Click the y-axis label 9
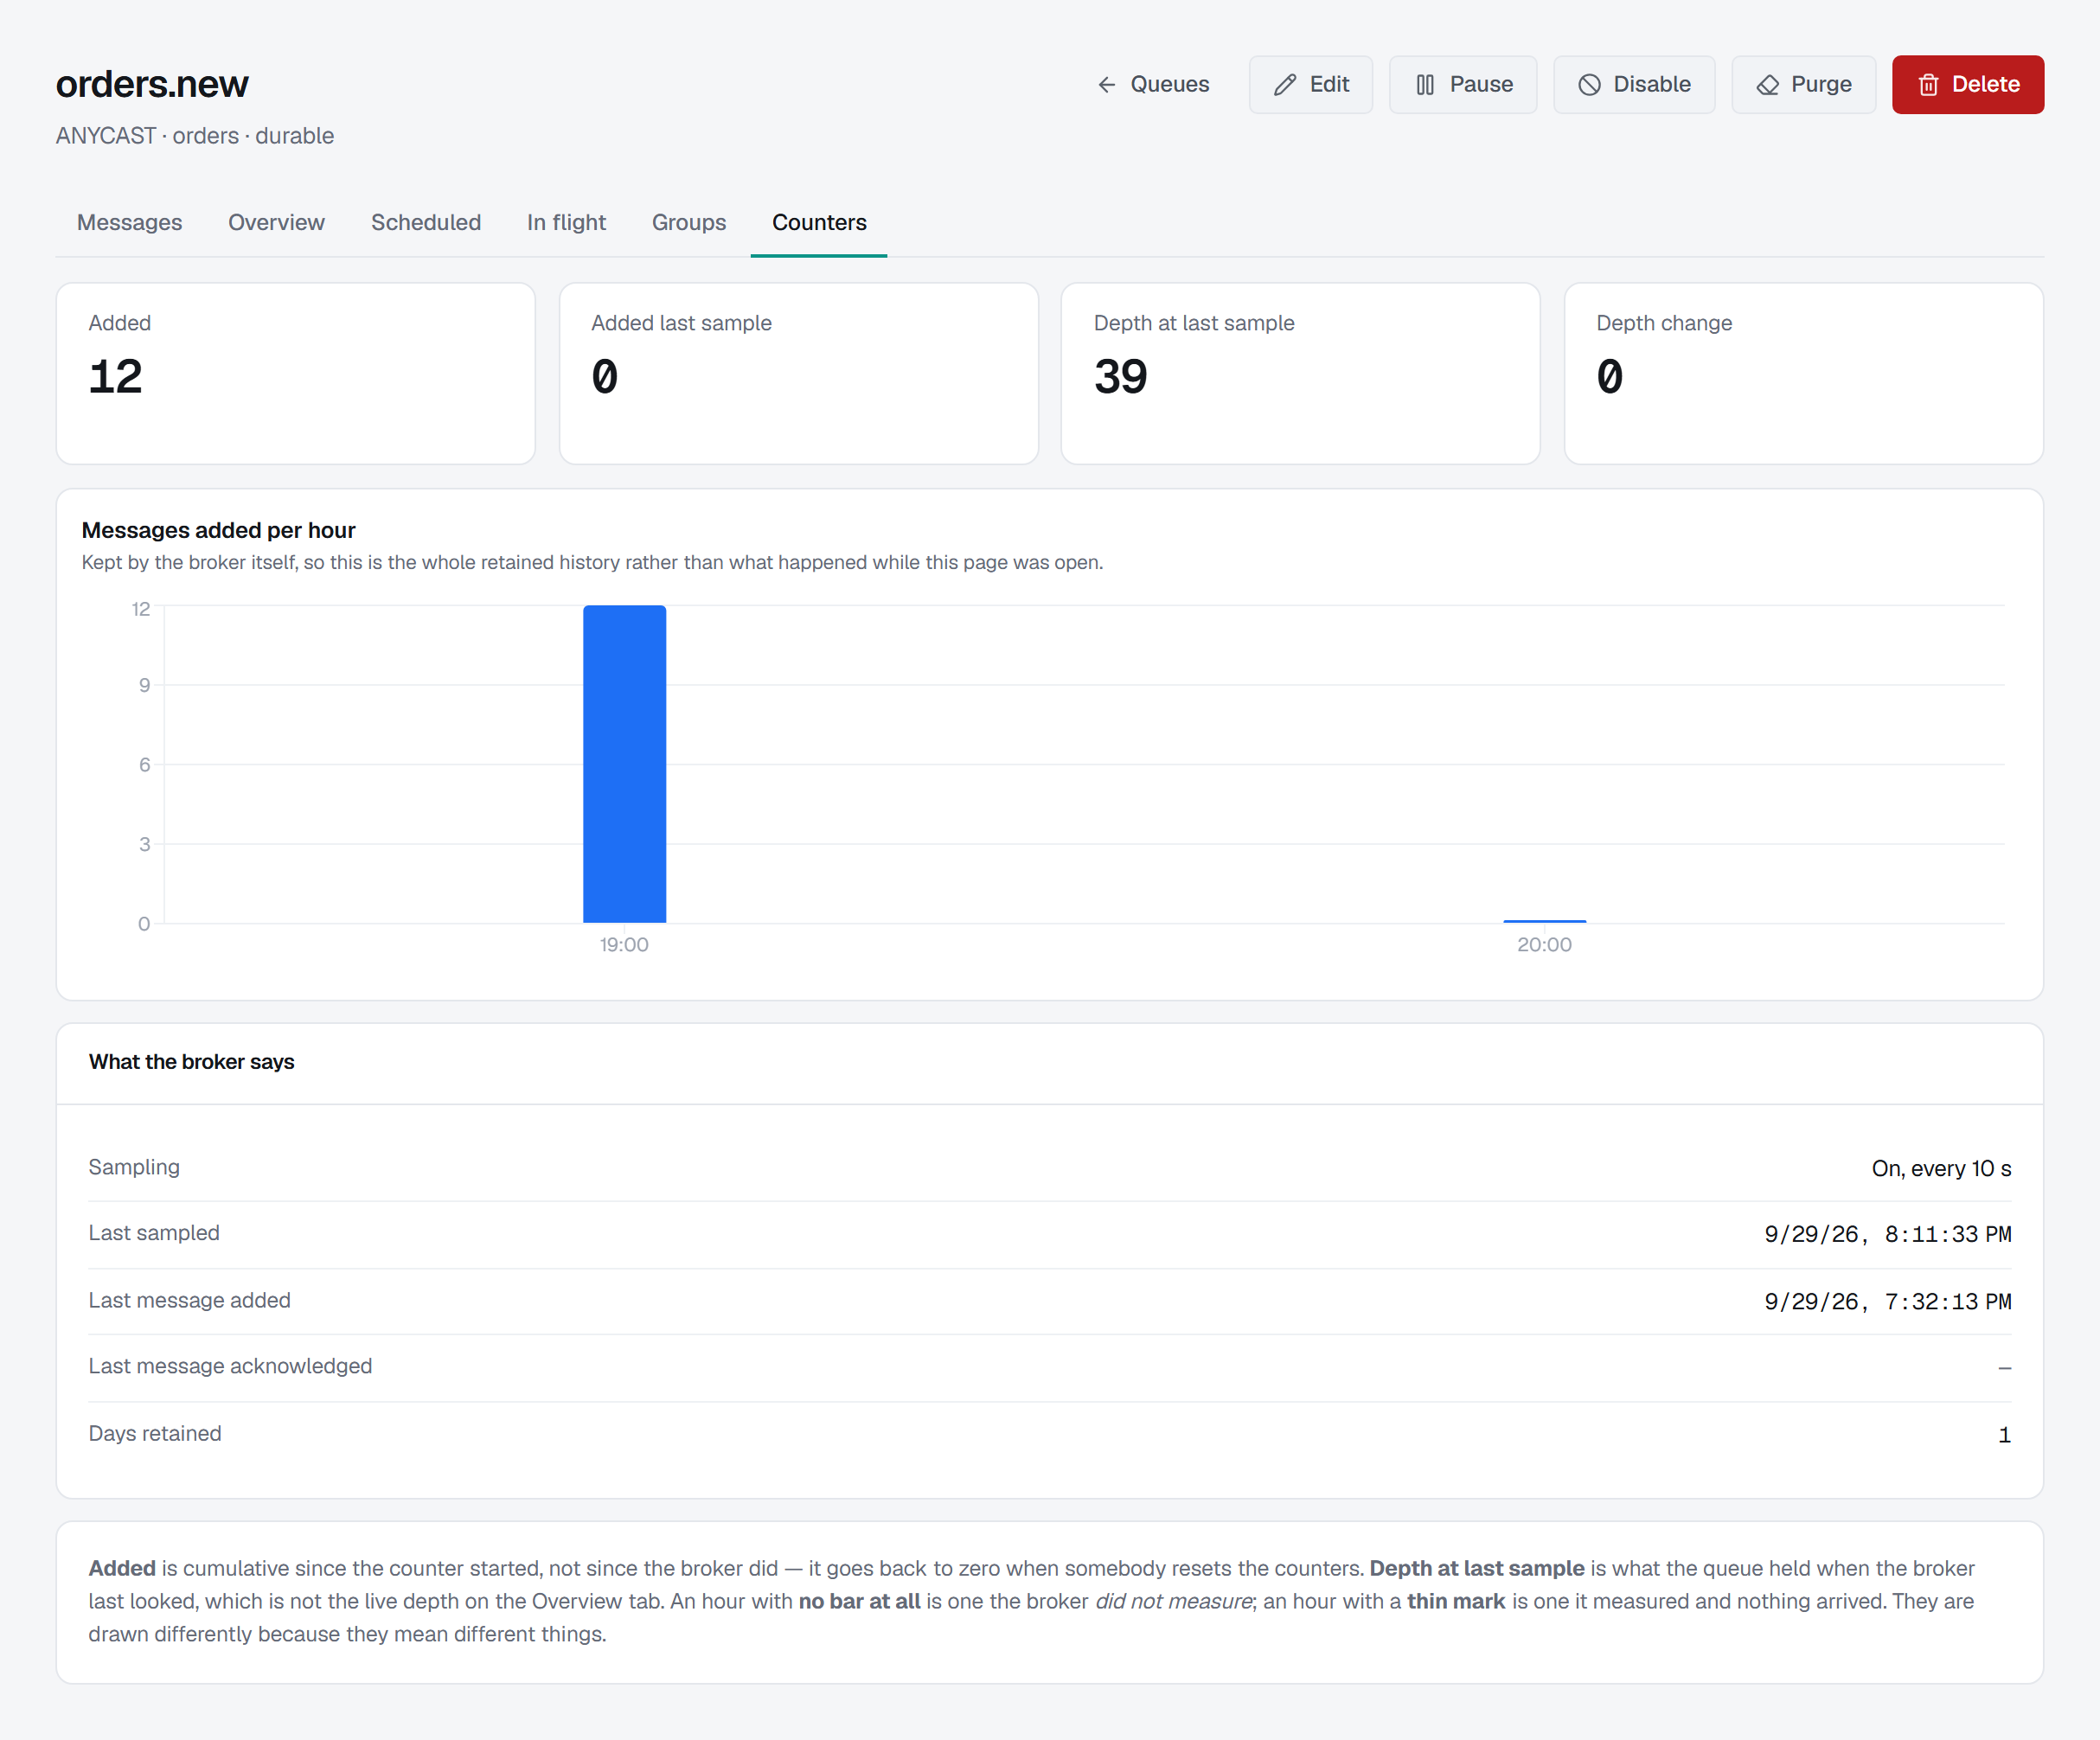This screenshot has width=2100, height=1740. coord(145,685)
